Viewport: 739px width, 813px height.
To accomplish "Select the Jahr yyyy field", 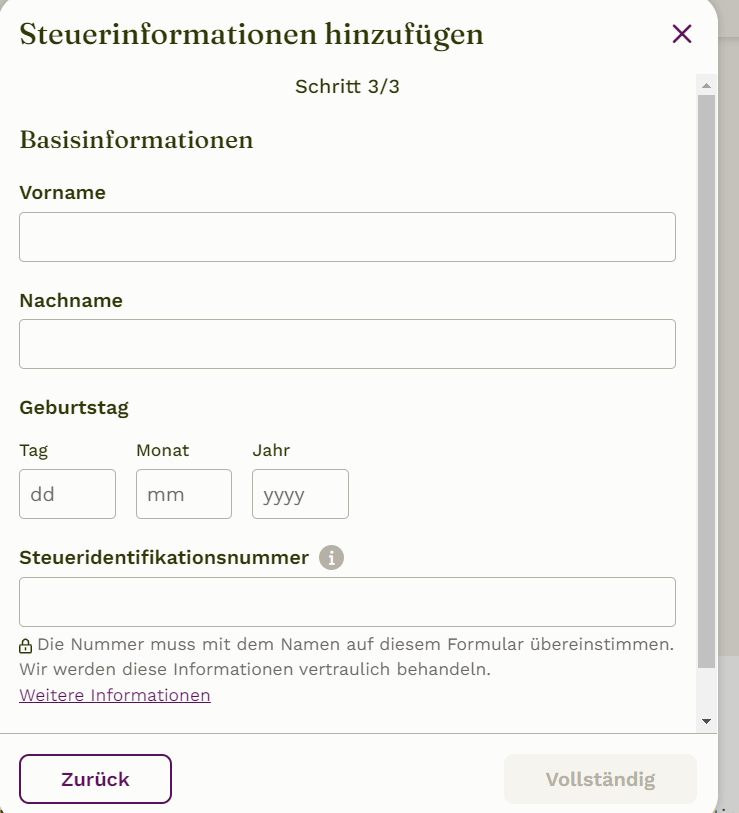I will [300, 494].
